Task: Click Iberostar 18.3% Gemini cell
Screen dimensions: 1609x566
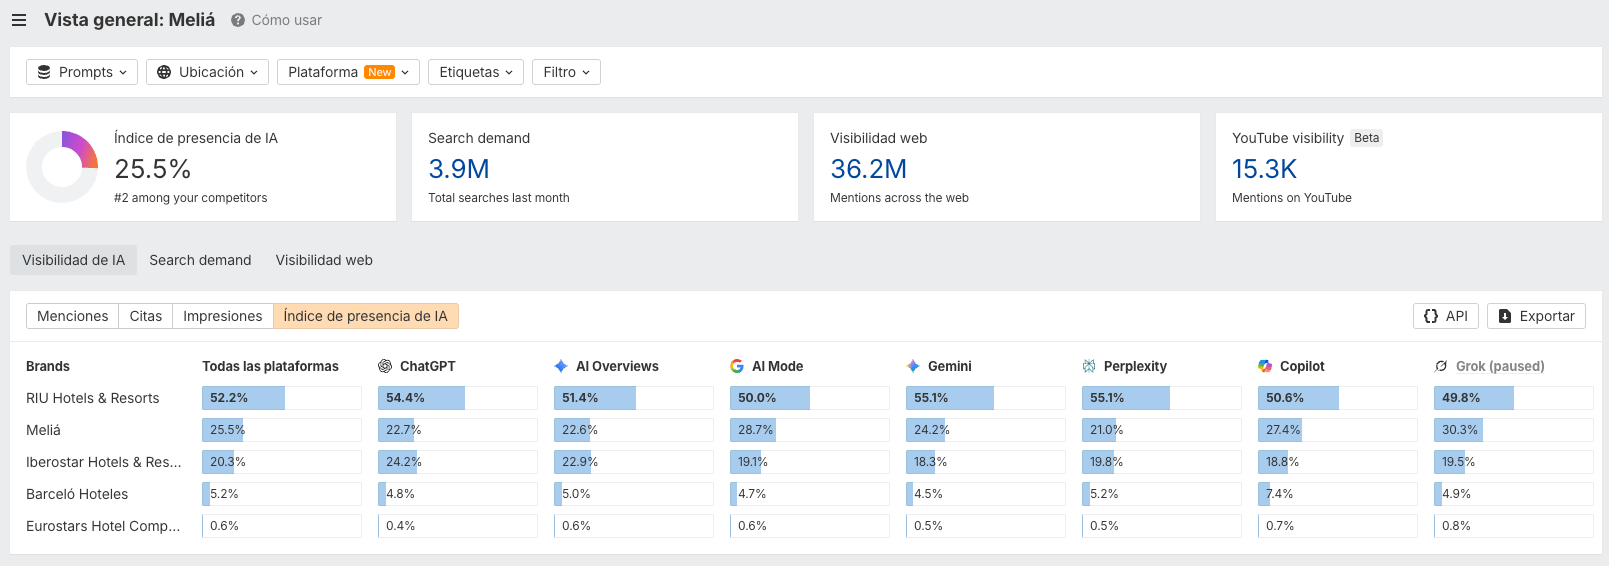Action: pyautogui.click(x=986, y=462)
